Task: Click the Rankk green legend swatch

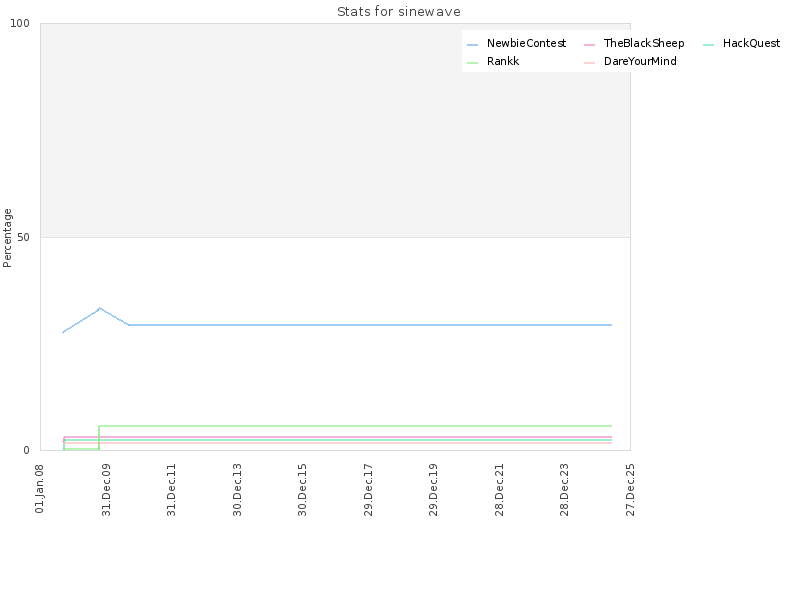Action: click(x=472, y=63)
